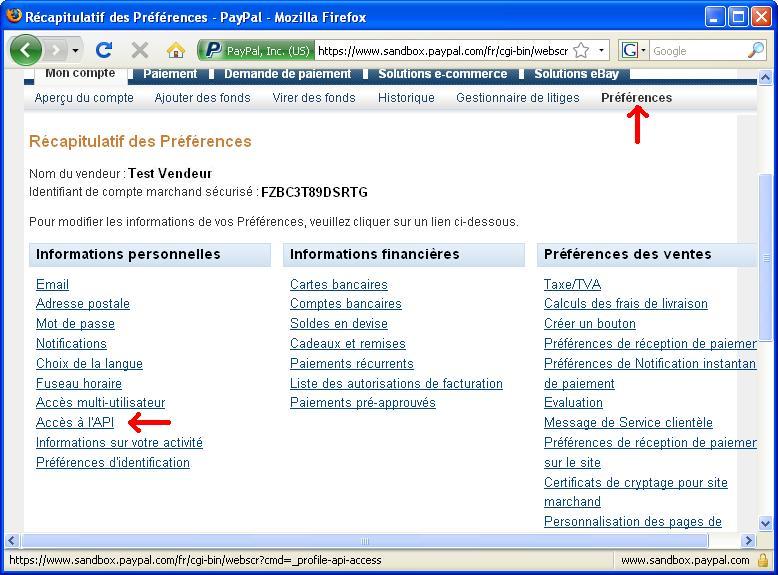This screenshot has height=575, width=778.
Task: Select merchant ID text FZBC3T89DSRTG
Action: 315,192
